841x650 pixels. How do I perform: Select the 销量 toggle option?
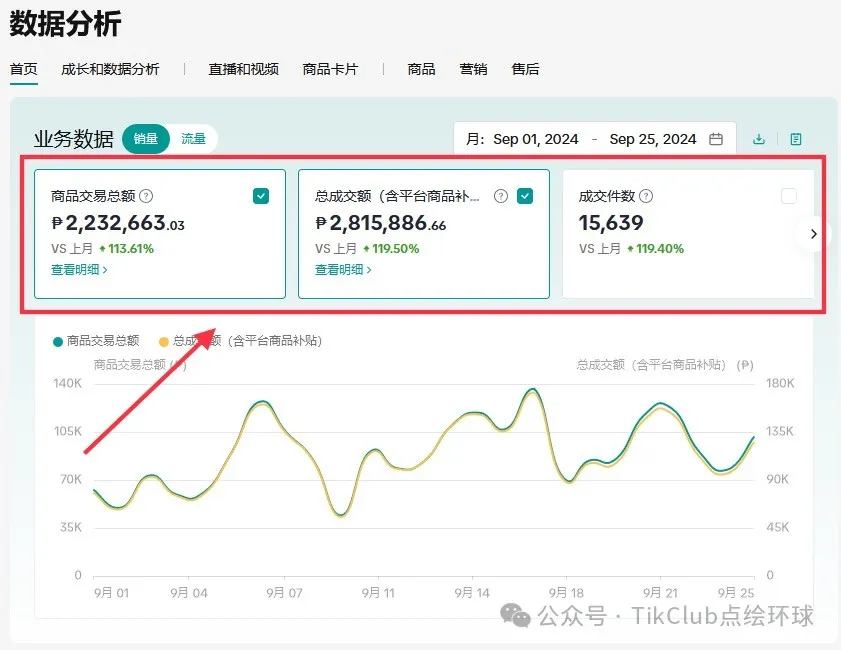(146, 139)
